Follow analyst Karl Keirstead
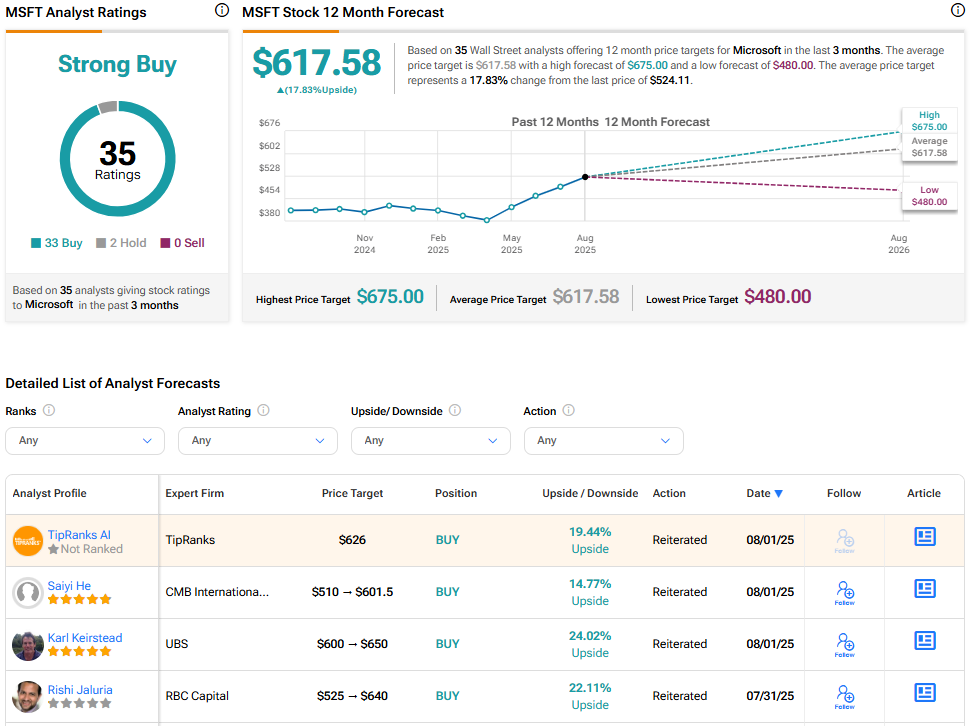Viewport: 970px width, 726px height. 844,644
